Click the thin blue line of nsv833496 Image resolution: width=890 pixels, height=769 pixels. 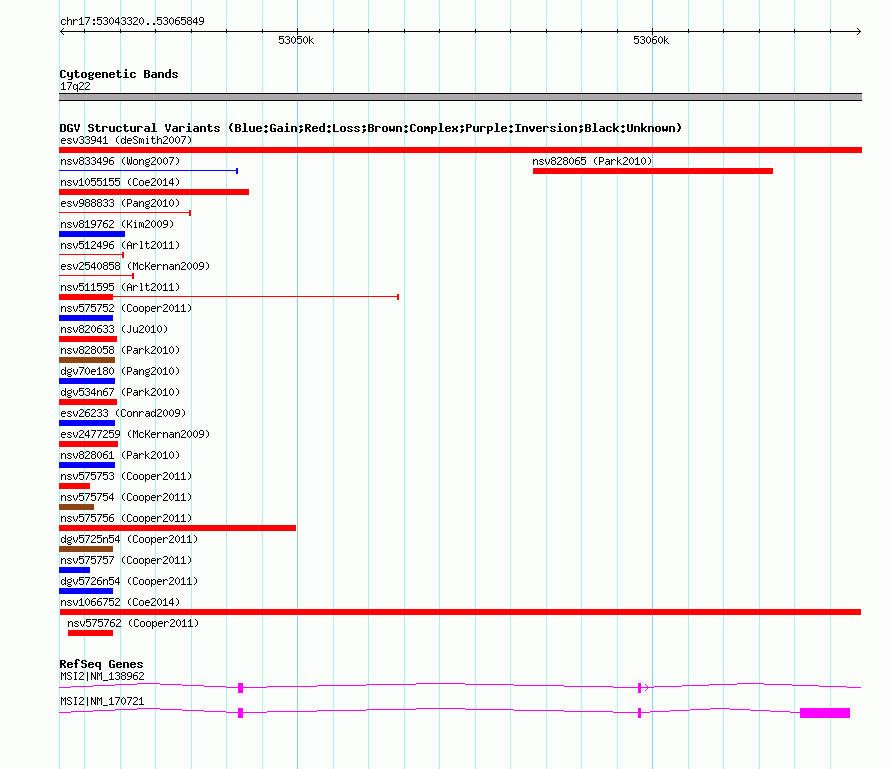(148, 171)
